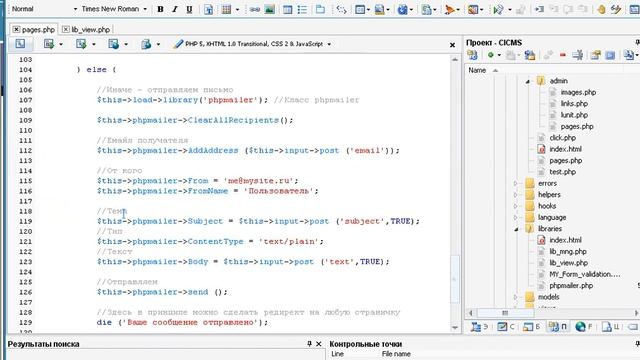Click the green add icon in the Project panel

pos(490,55)
